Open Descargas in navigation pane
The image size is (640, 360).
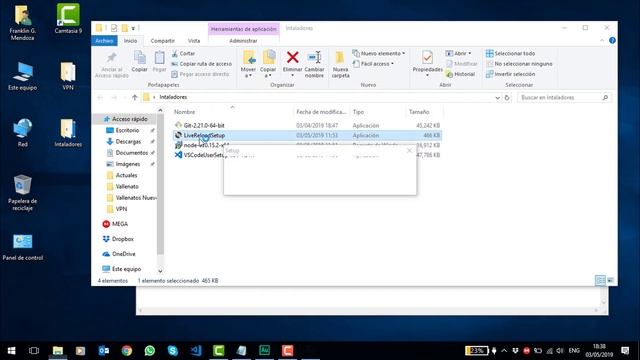pos(128,142)
